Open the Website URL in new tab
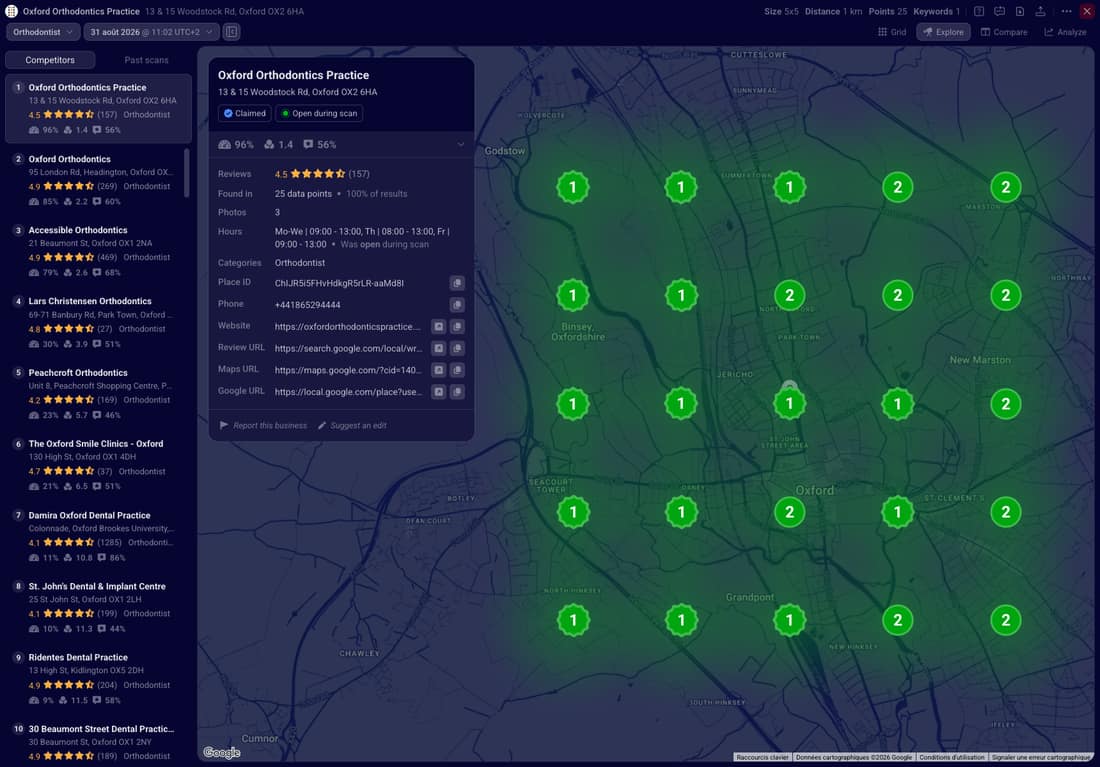Viewport: 1100px width, 767px height. 438,326
